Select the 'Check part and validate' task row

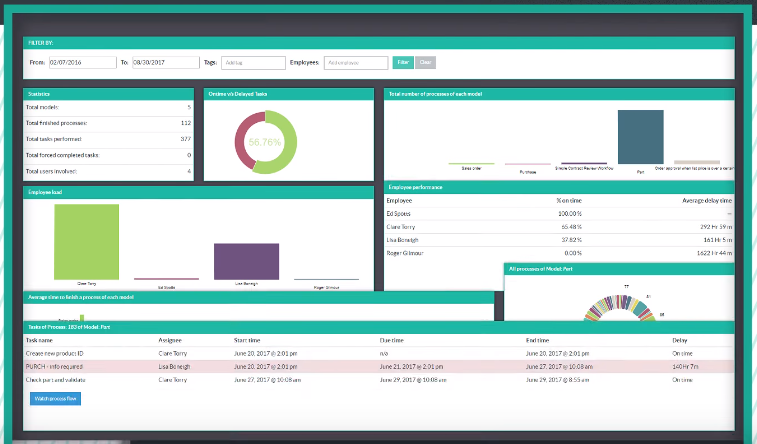pyautogui.click(x=378, y=380)
